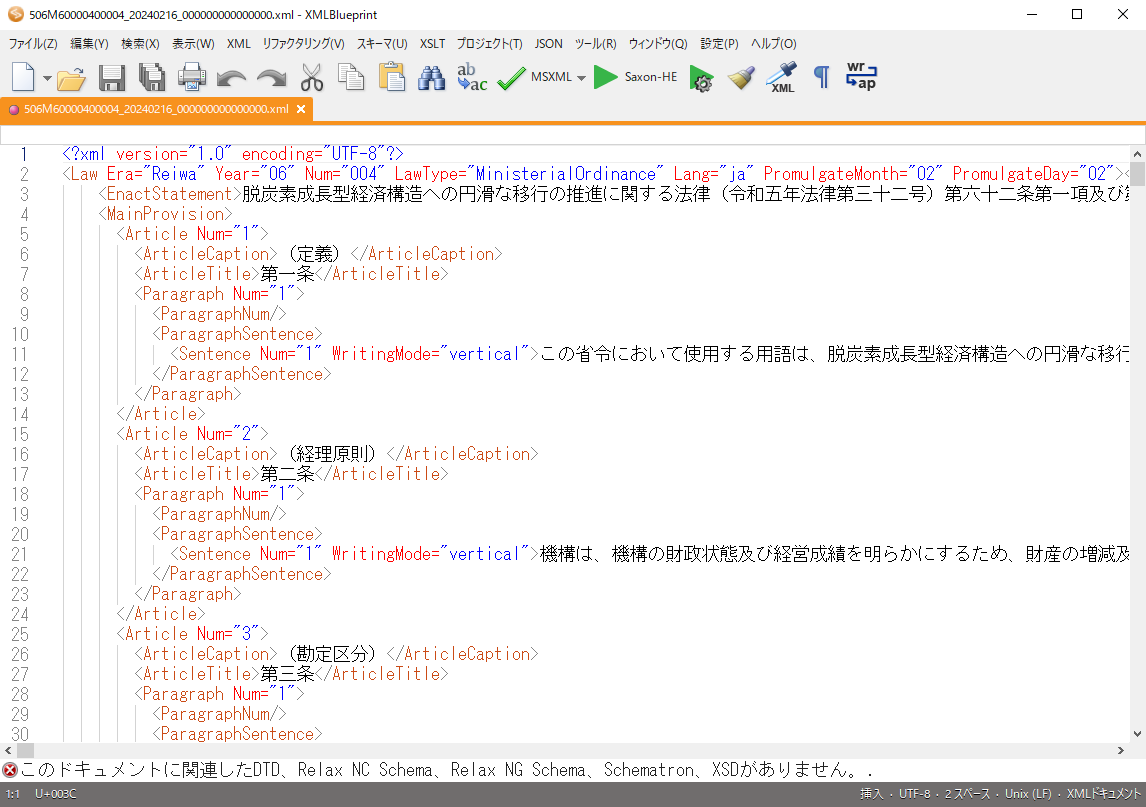Run XSLT transformation with Saxon-HE play icon
Viewport: 1146px width, 807px height.
tap(605, 76)
